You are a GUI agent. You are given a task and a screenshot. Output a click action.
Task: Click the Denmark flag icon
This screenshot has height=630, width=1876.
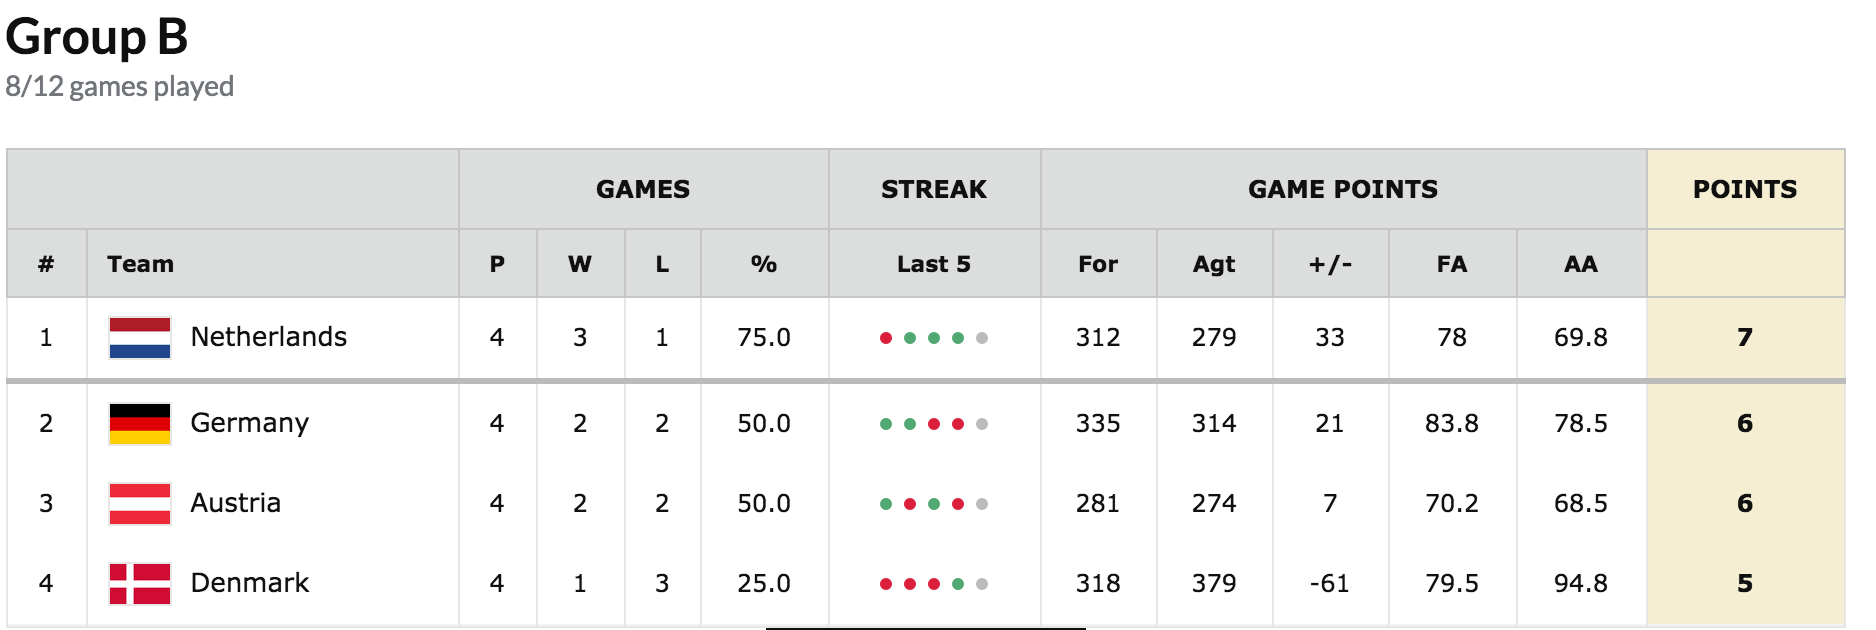[x=140, y=584]
